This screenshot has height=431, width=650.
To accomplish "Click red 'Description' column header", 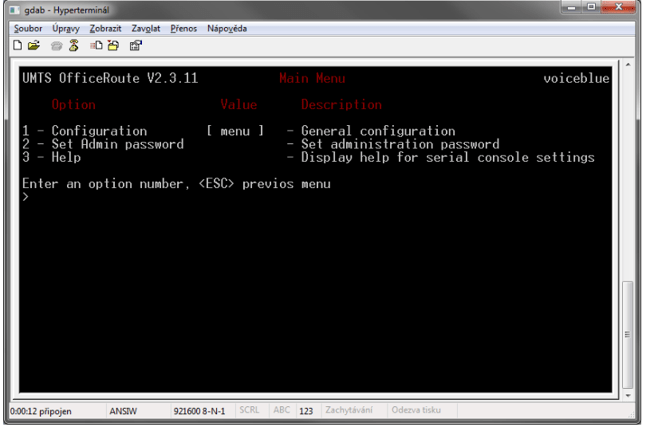I will coord(342,104).
